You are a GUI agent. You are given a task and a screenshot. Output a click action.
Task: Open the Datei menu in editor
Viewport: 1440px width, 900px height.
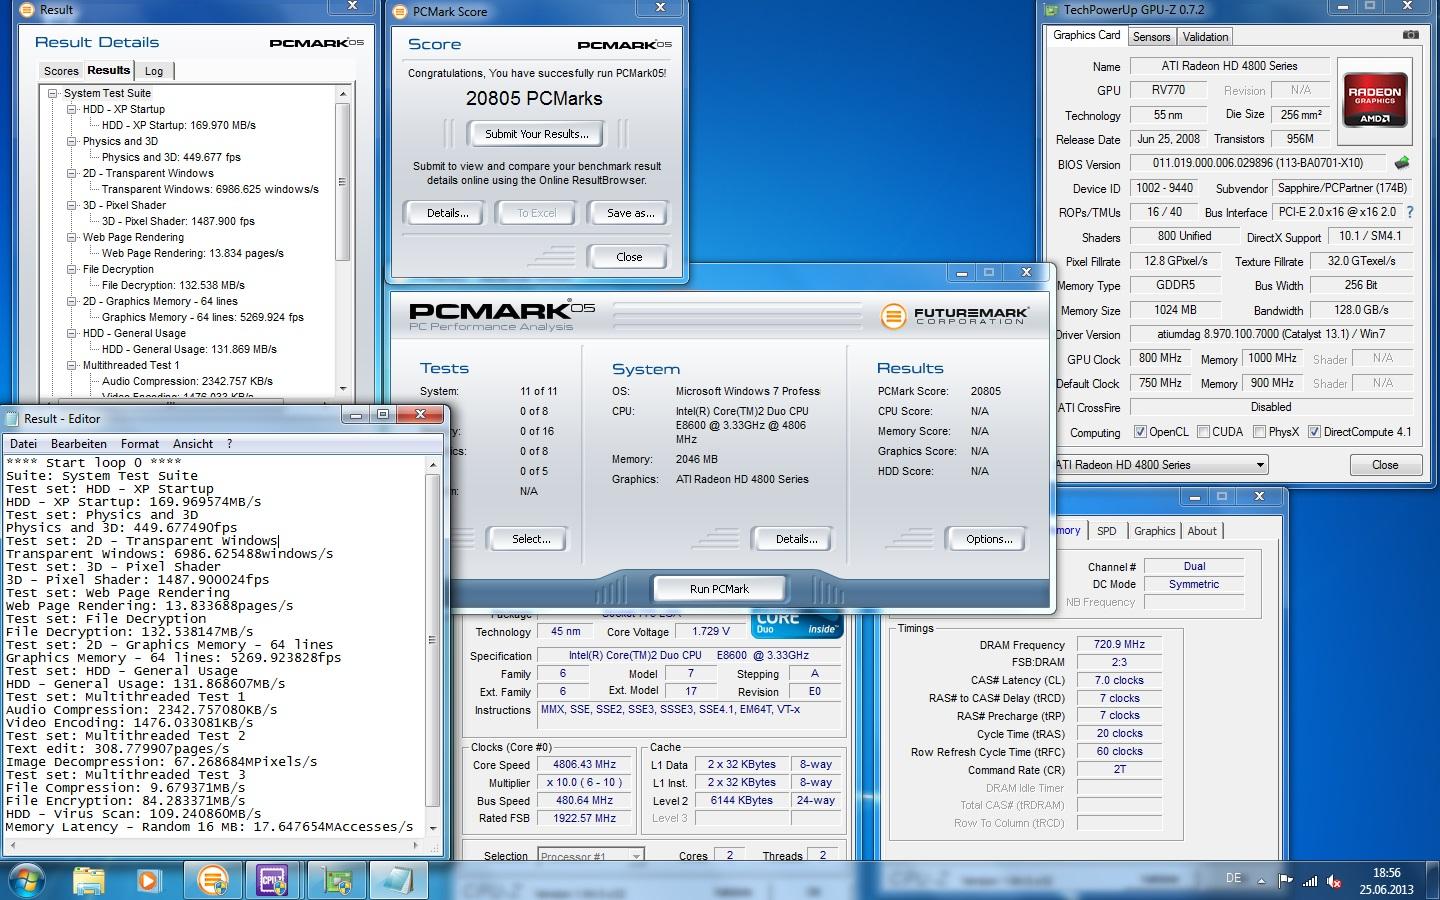tap(23, 444)
